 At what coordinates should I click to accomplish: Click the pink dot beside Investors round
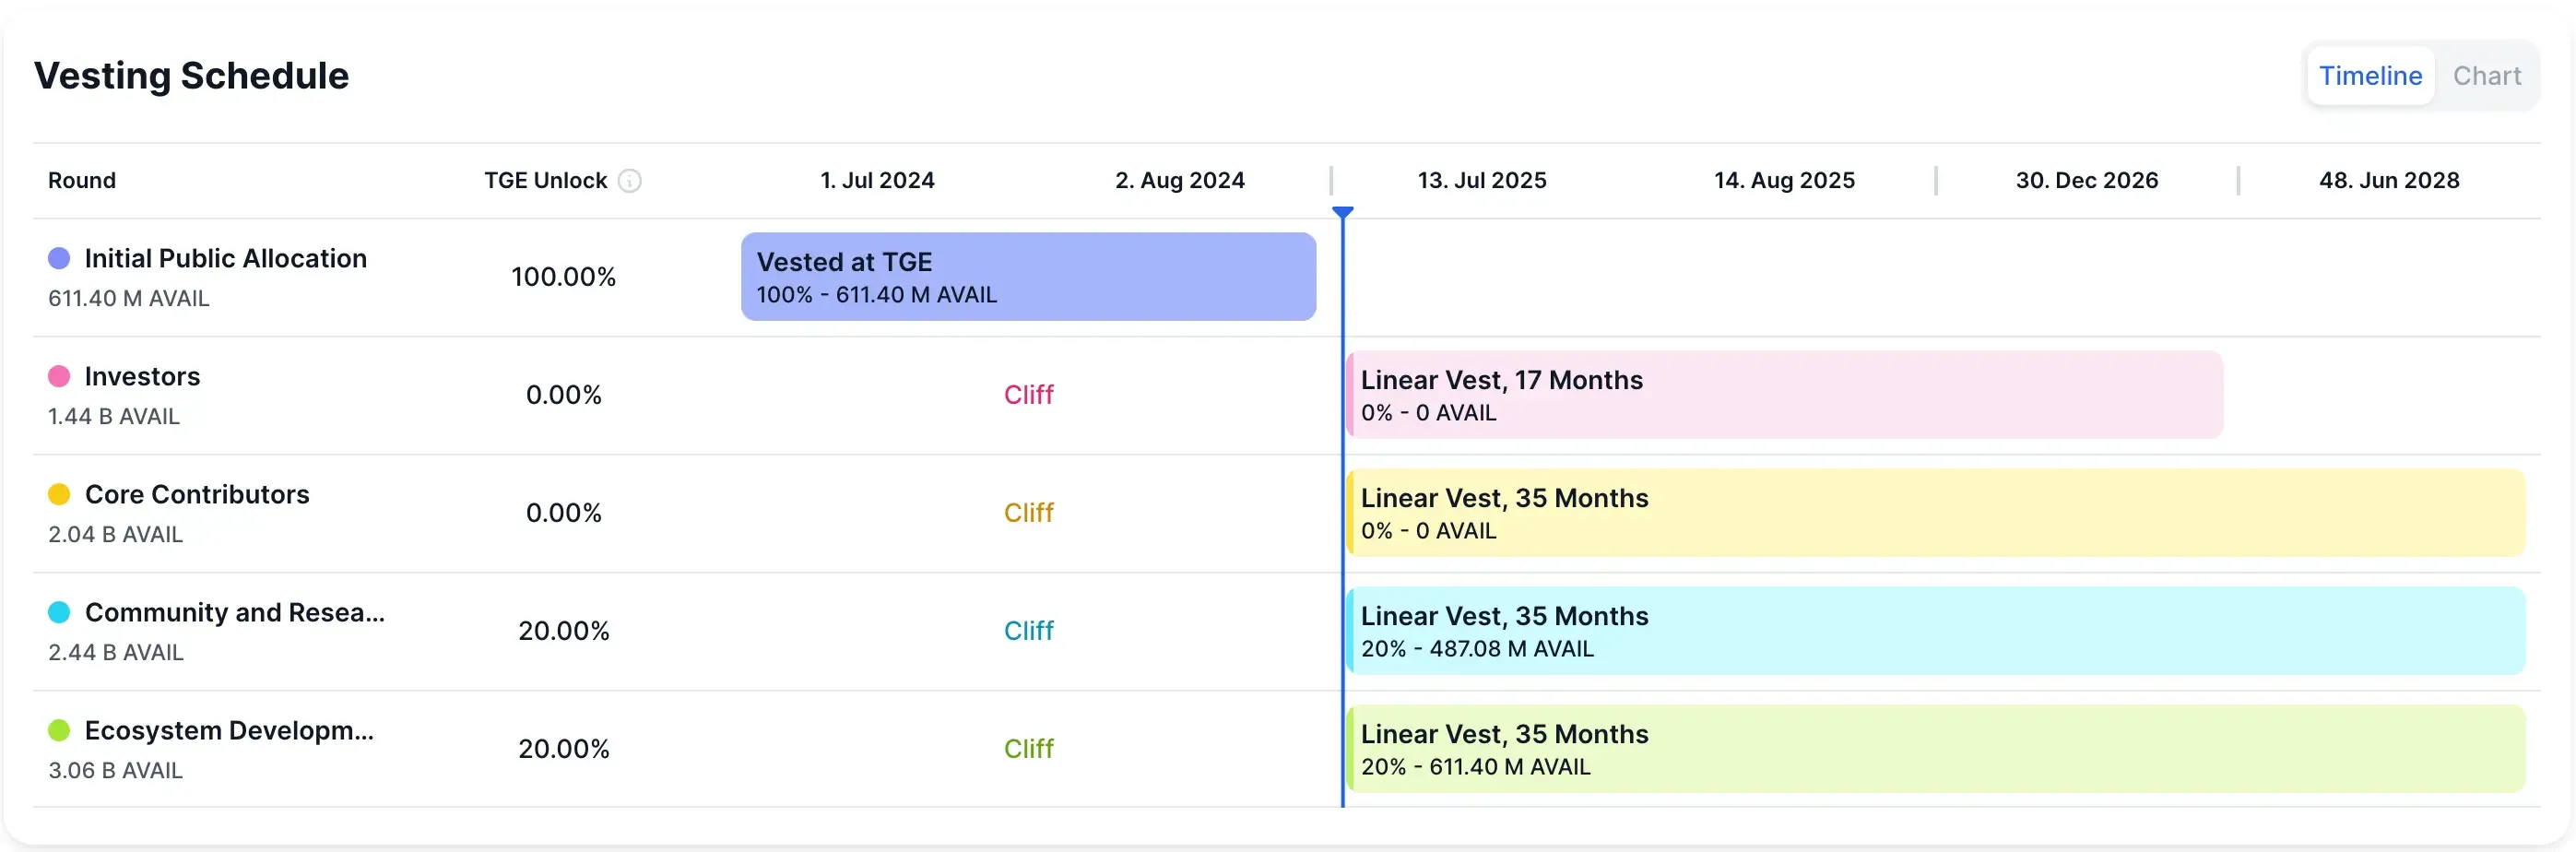tap(59, 376)
